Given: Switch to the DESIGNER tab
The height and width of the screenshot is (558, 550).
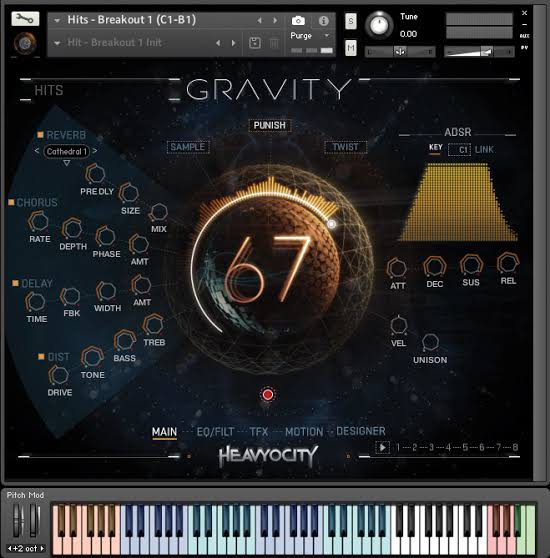Looking at the screenshot, I should (361, 431).
